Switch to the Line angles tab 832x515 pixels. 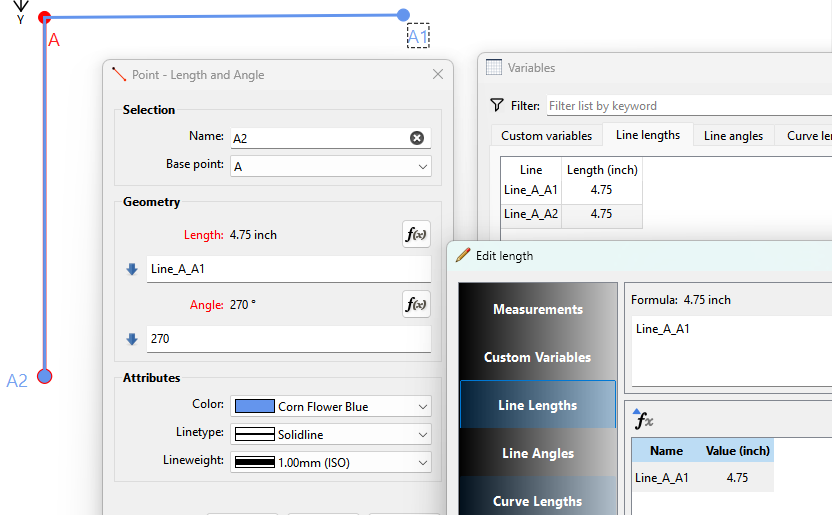[x=733, y=135]
